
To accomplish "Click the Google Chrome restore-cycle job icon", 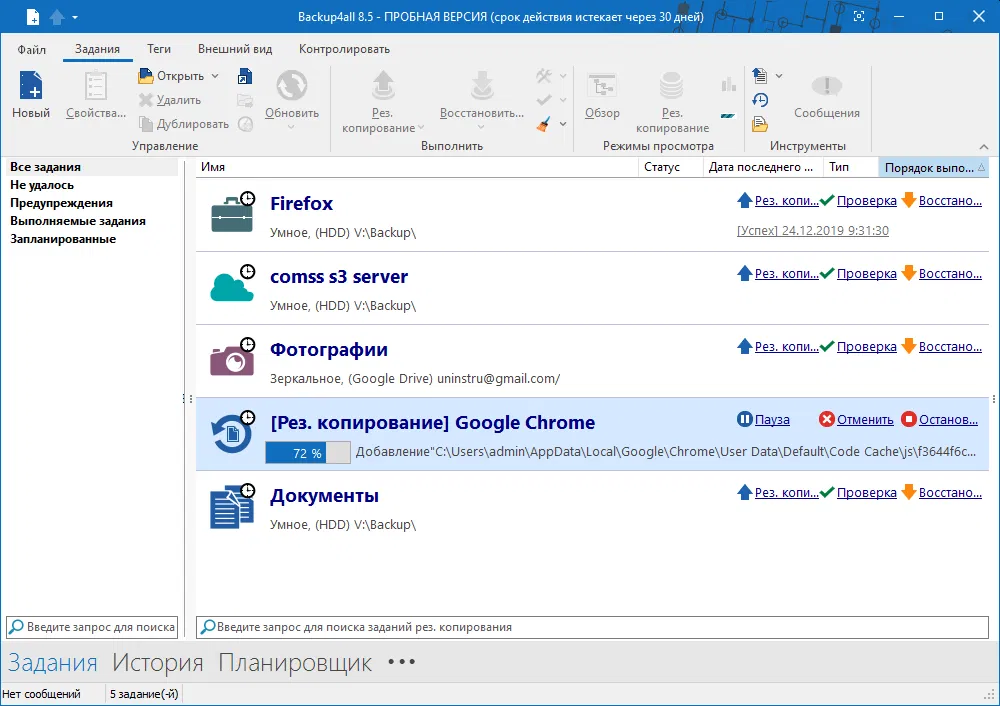I will (232, 432).
